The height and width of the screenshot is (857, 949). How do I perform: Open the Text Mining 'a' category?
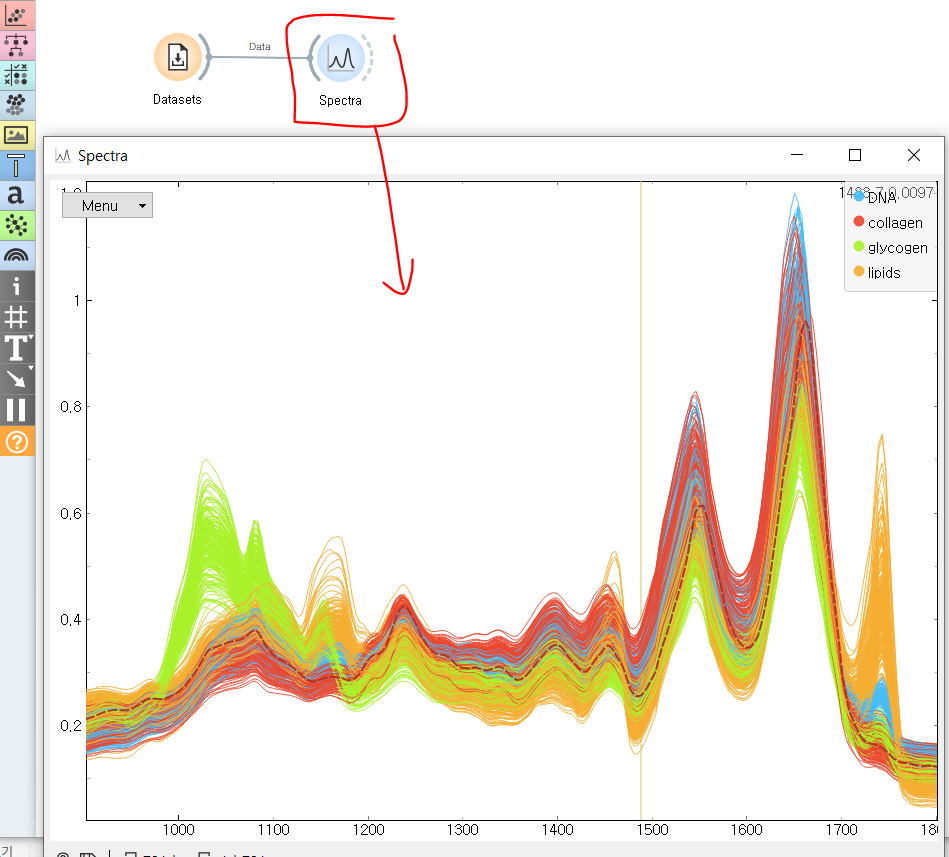click(x=16, y=195)
